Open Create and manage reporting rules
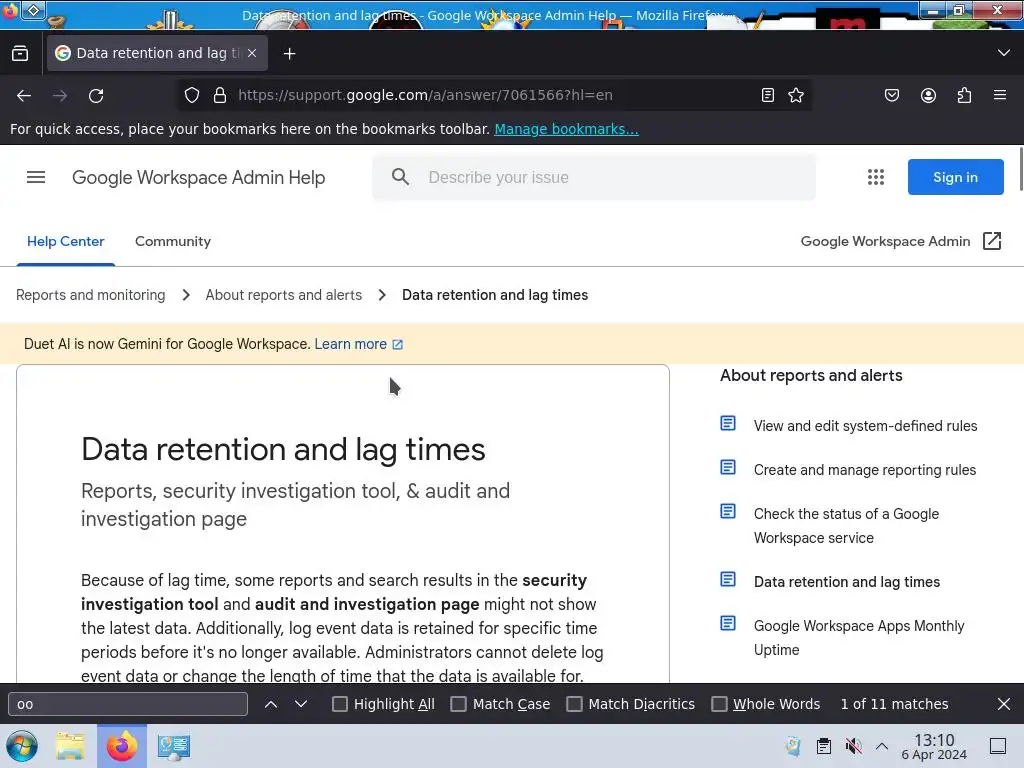 [x=865, y=470]
